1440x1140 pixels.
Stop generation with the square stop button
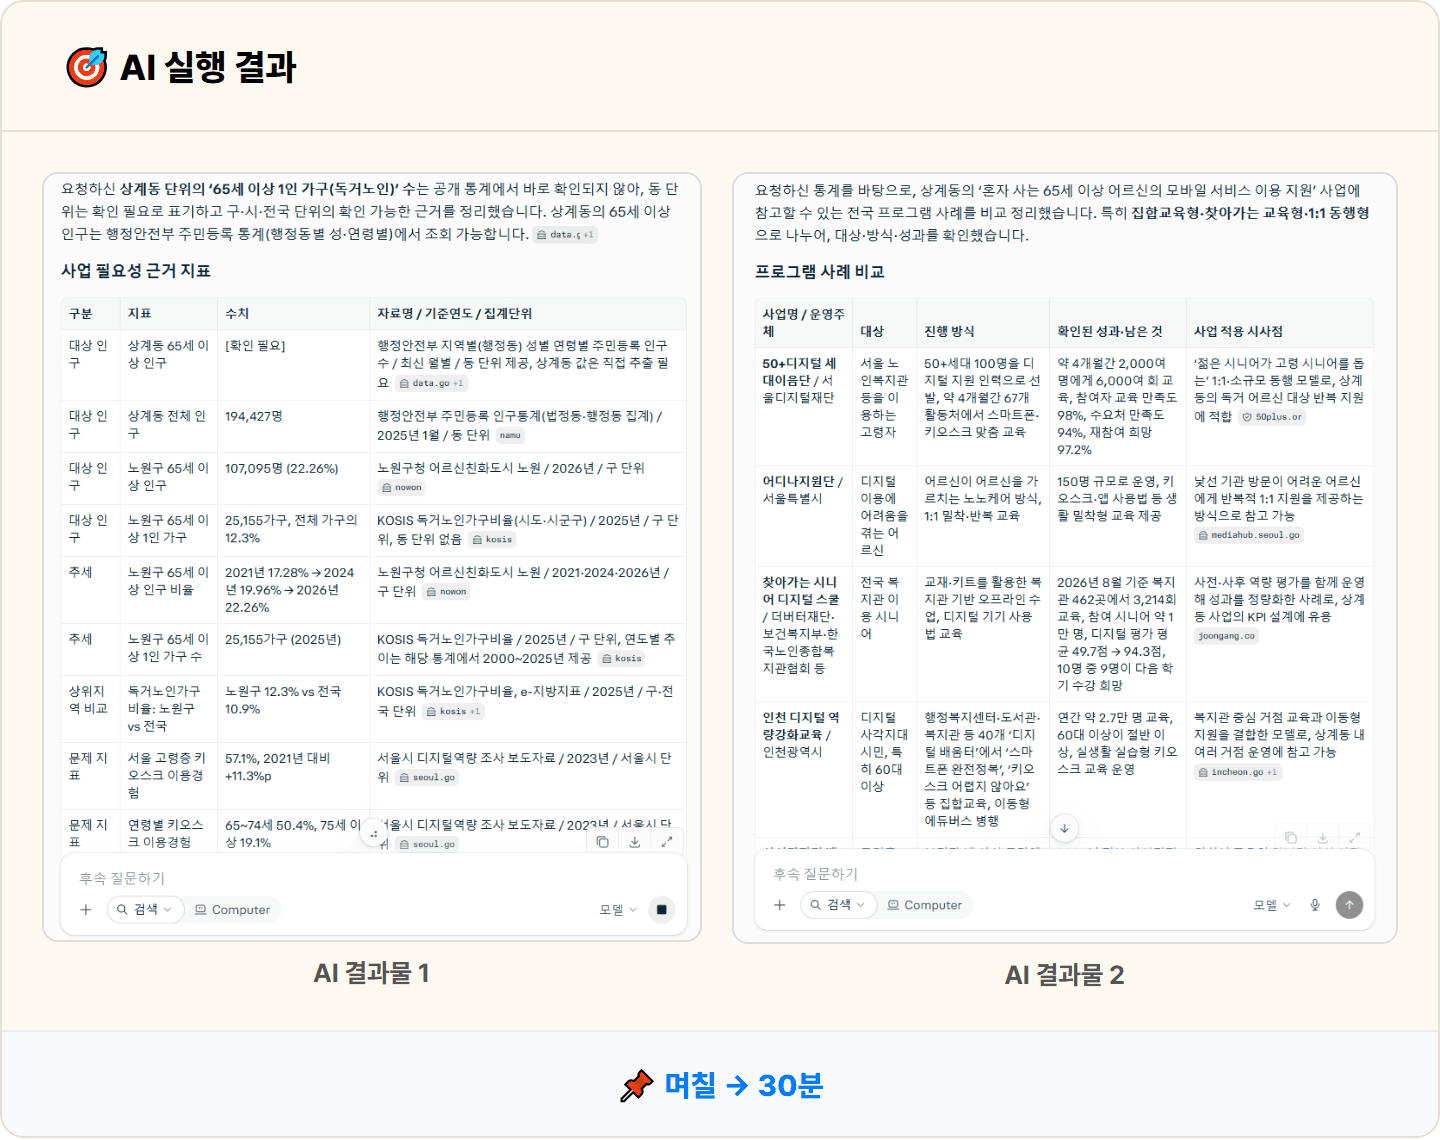coord(661,910)
